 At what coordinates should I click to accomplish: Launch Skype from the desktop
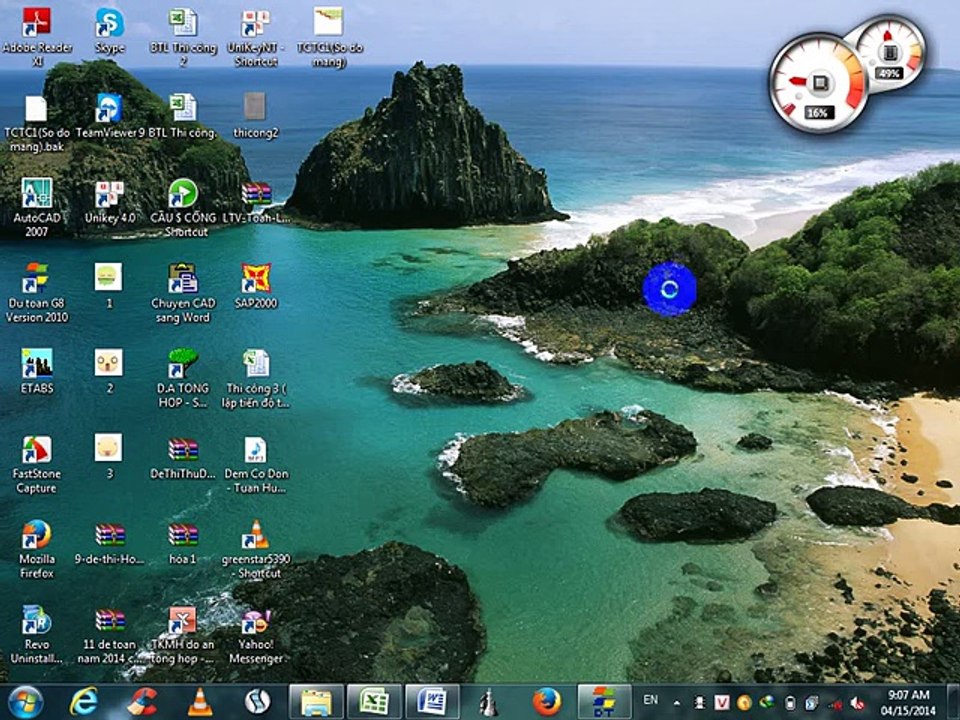(110, 23)
